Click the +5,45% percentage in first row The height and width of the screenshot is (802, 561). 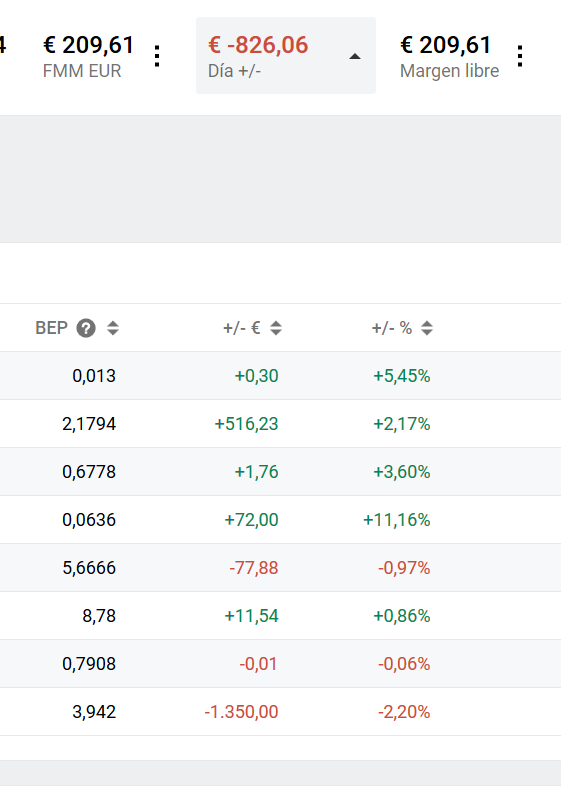pos(401,376)
